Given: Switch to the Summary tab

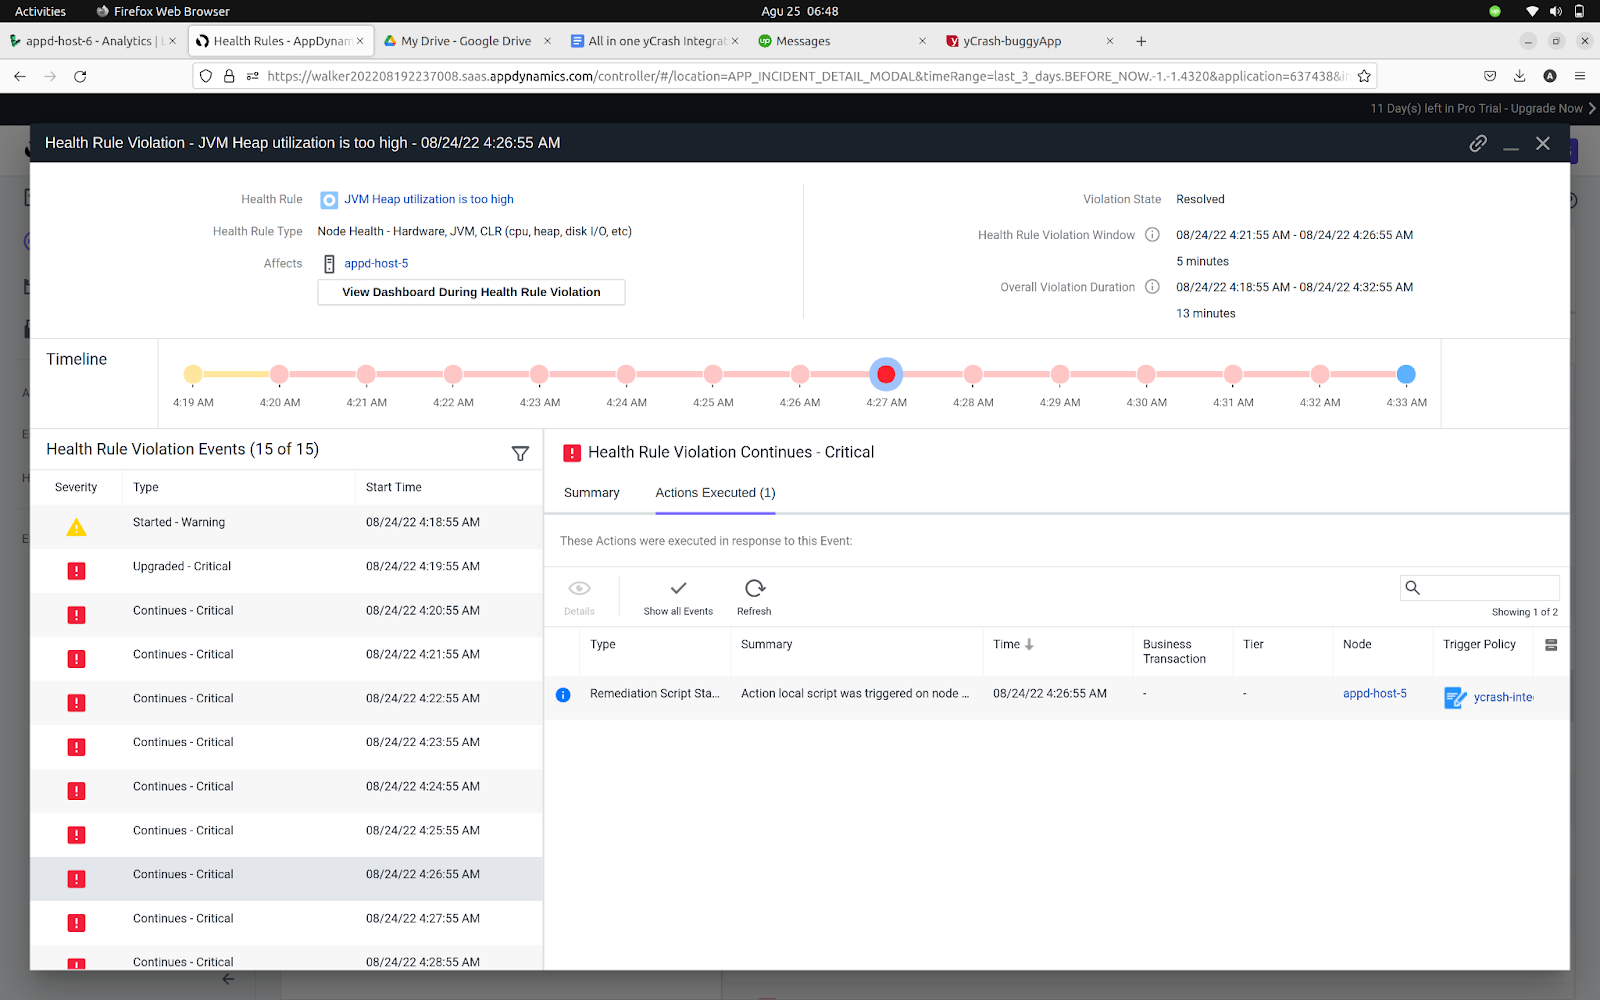Looking at the screenshot, I should tap(591, 493).
